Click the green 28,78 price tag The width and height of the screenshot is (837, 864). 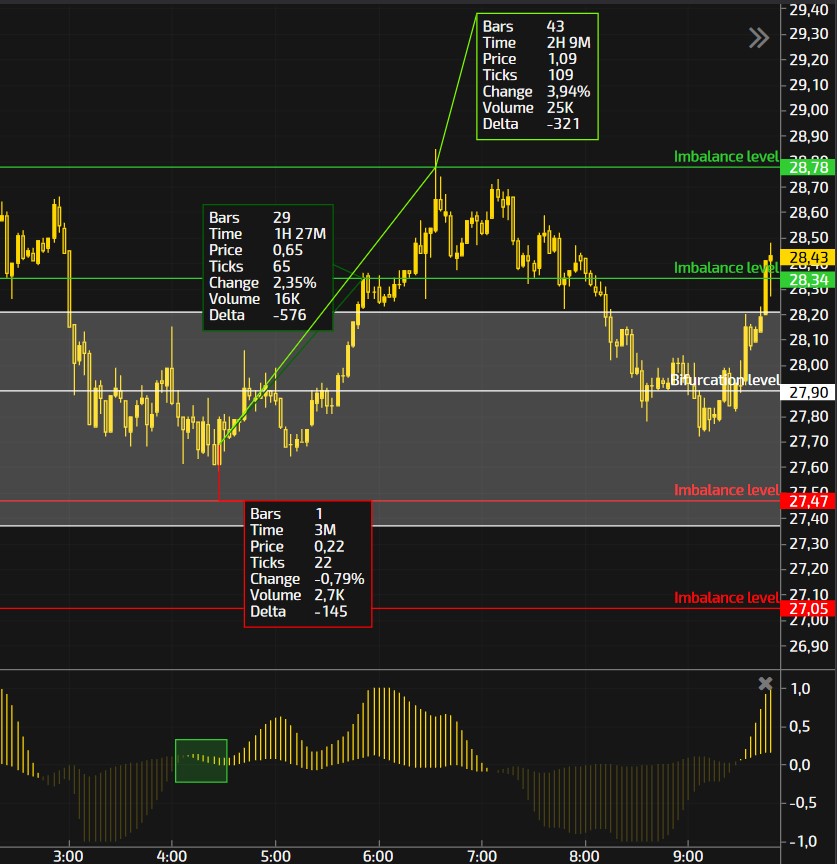[x=806, y=167]
